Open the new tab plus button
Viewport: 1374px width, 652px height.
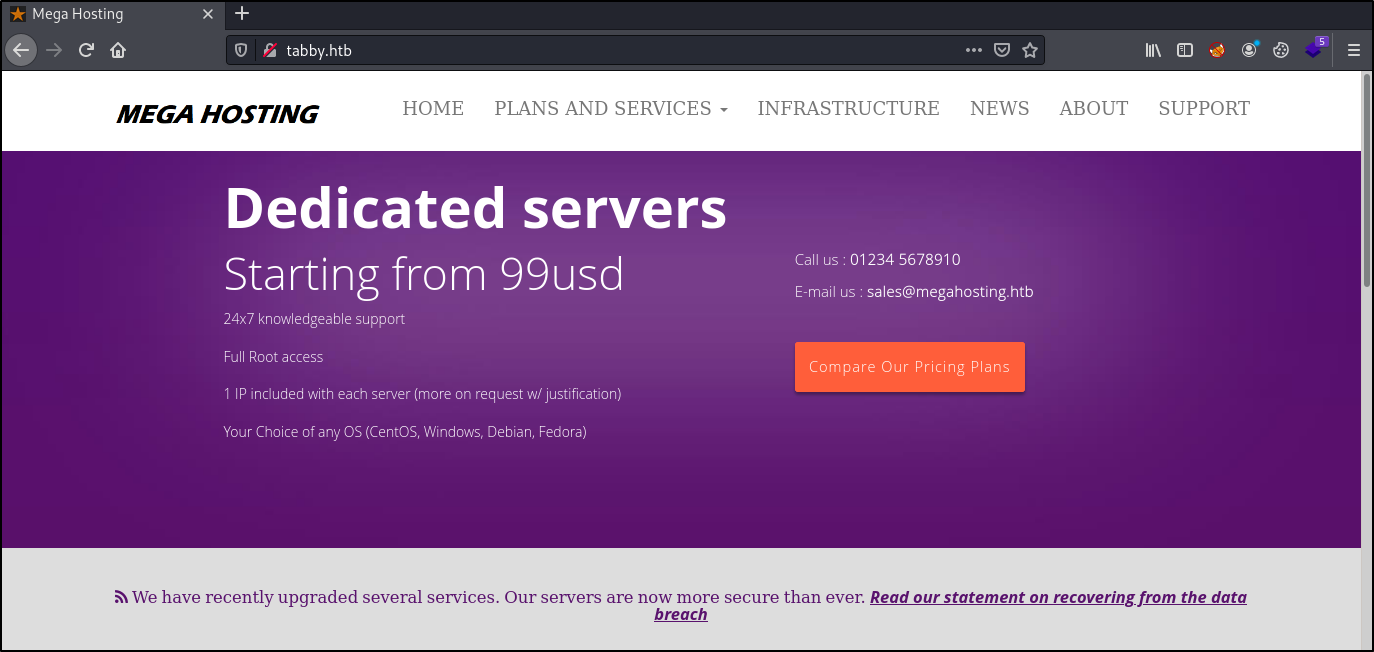(242, 13)
